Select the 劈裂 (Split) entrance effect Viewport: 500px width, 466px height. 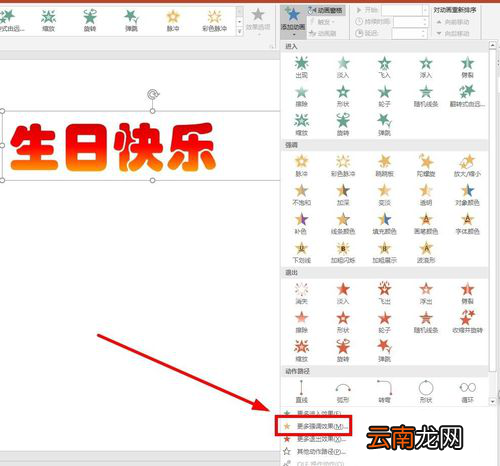click(x=467, y=67)
